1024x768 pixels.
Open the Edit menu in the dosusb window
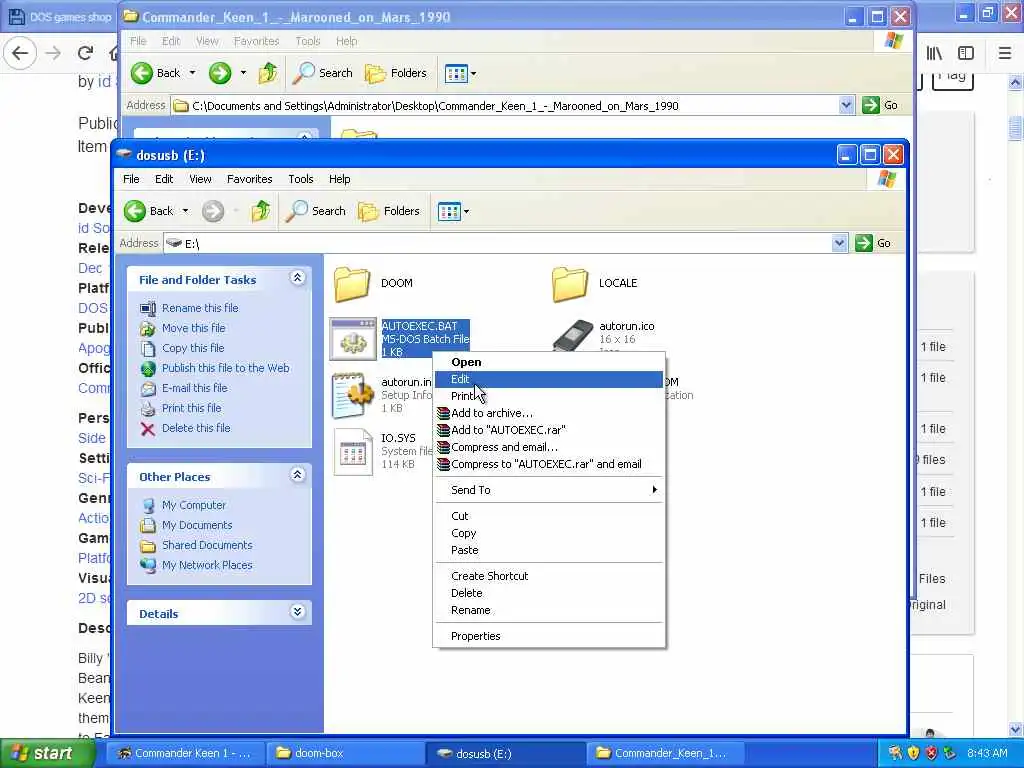click(164, 179)
